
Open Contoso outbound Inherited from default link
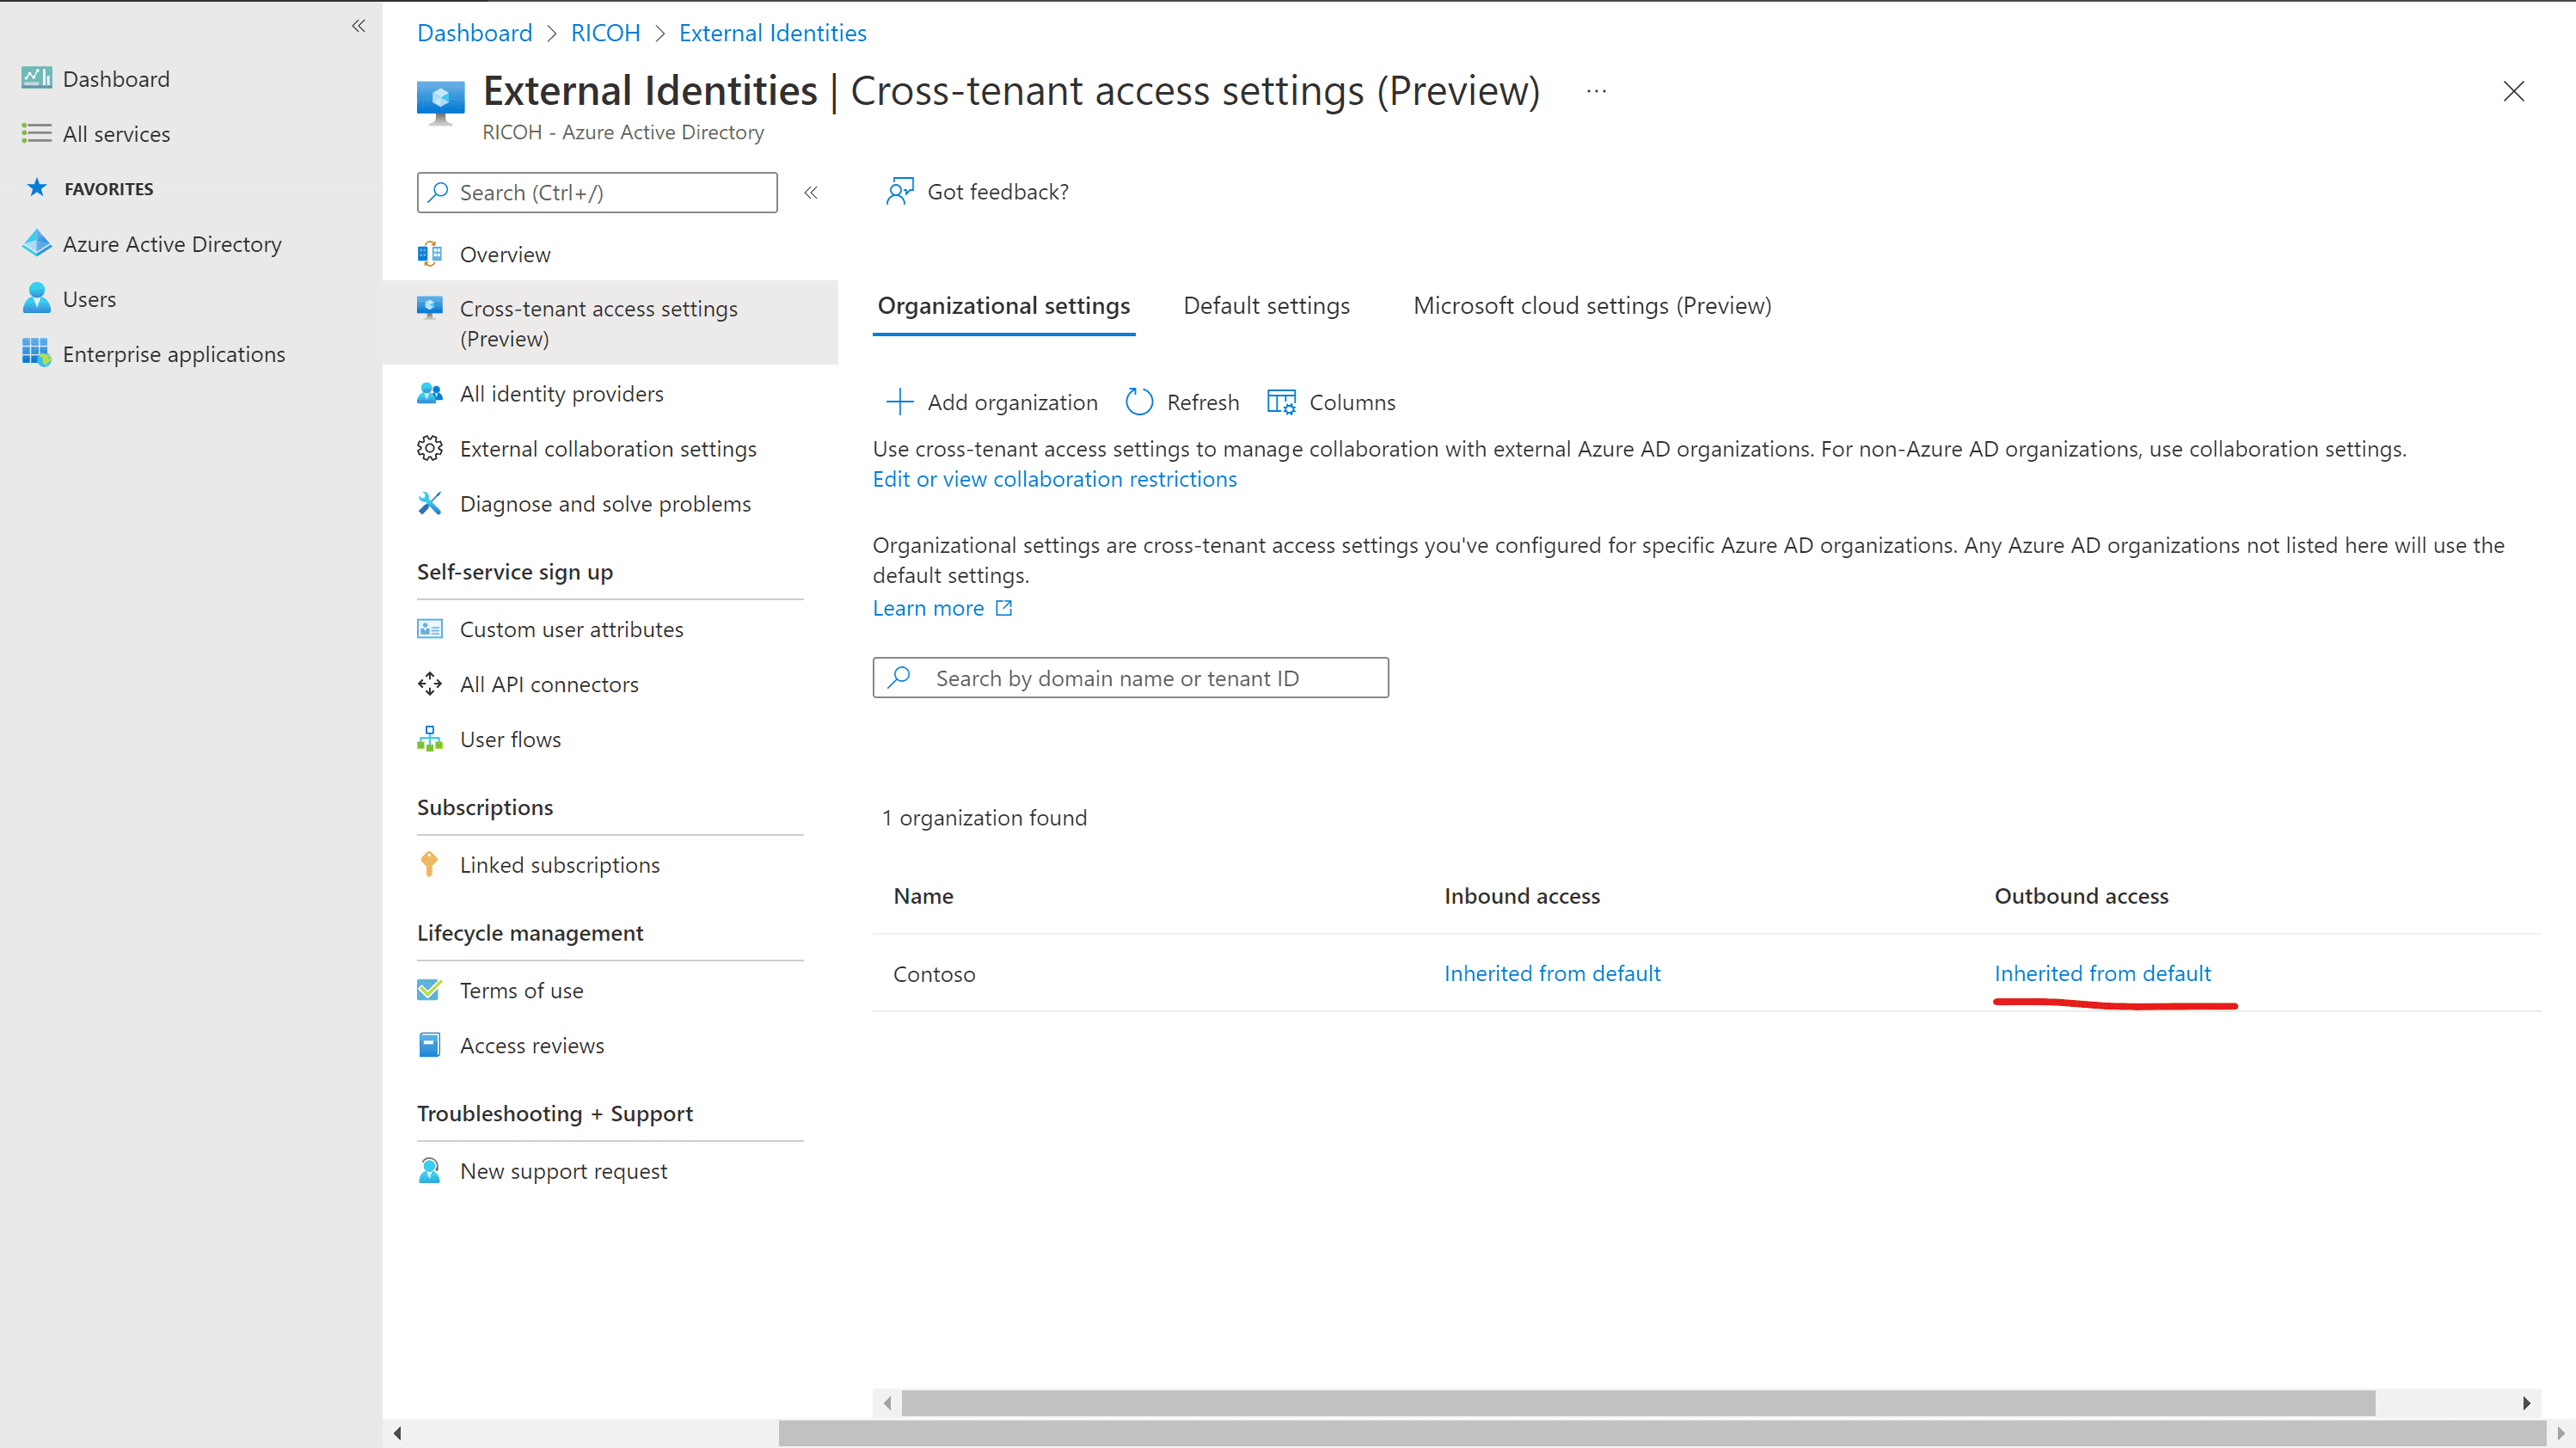click(x=2102, y=973)
